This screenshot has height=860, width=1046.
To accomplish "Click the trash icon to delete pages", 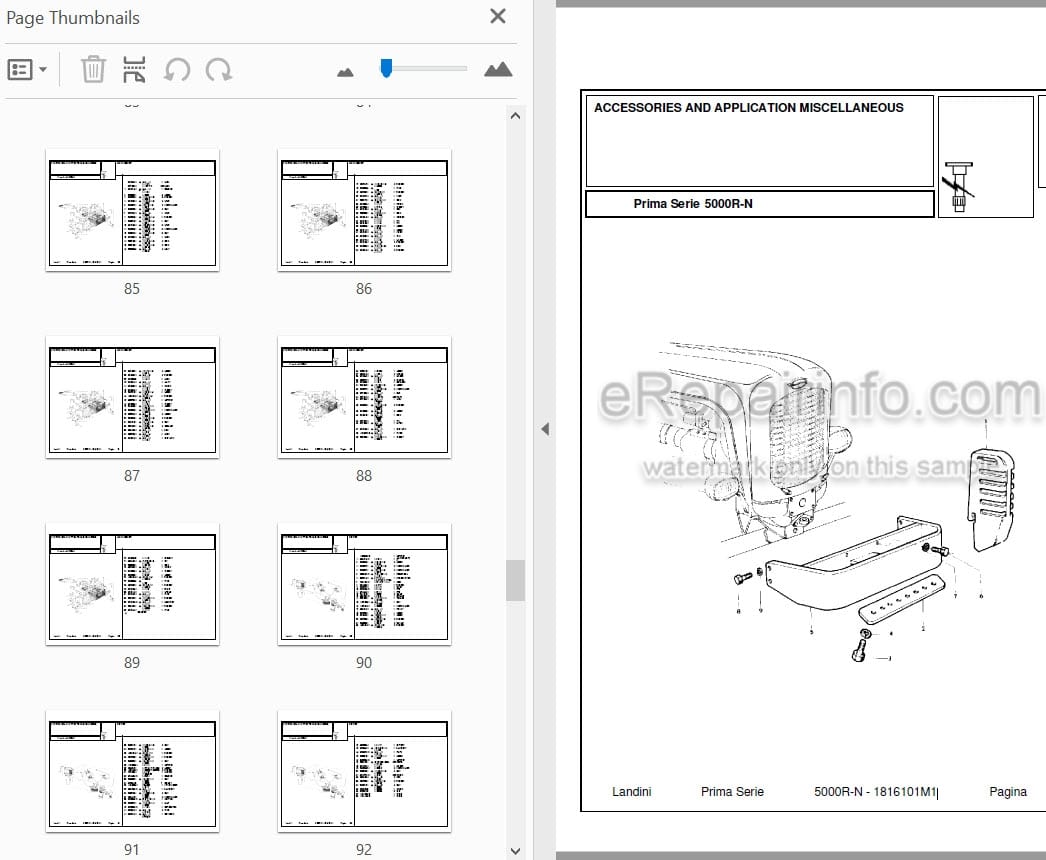I will [93, 69].
